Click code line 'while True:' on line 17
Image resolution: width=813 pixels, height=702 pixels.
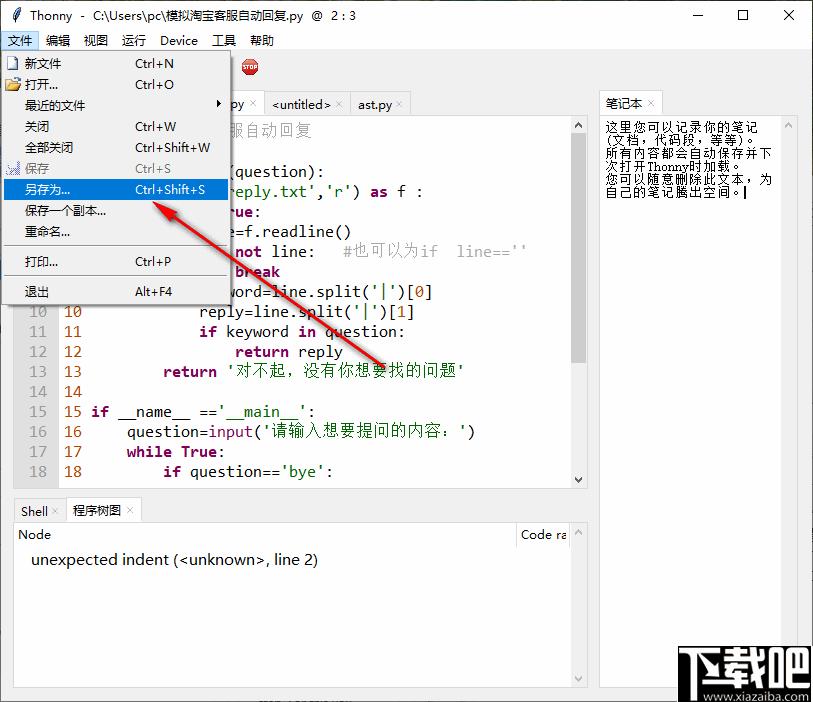point(175,452)
